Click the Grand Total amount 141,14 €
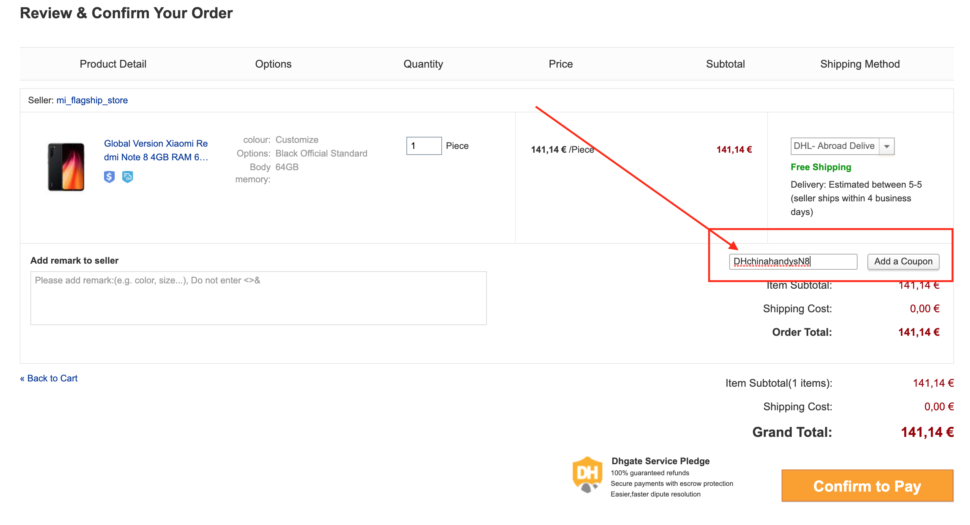This screenshot has width=970, height=525. 927,432
